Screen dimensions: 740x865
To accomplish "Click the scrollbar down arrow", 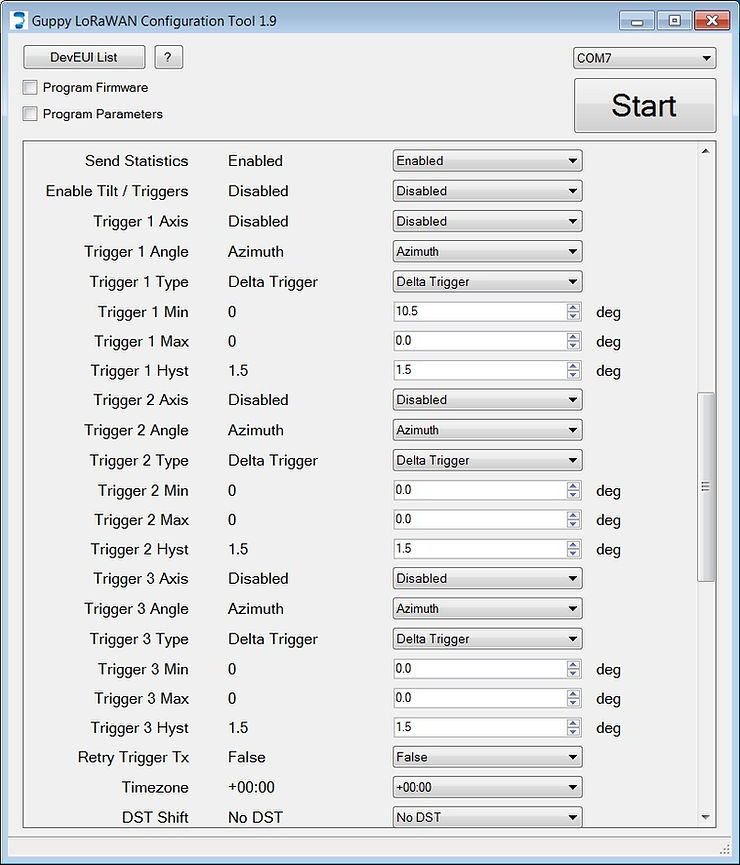I will 706,817.
